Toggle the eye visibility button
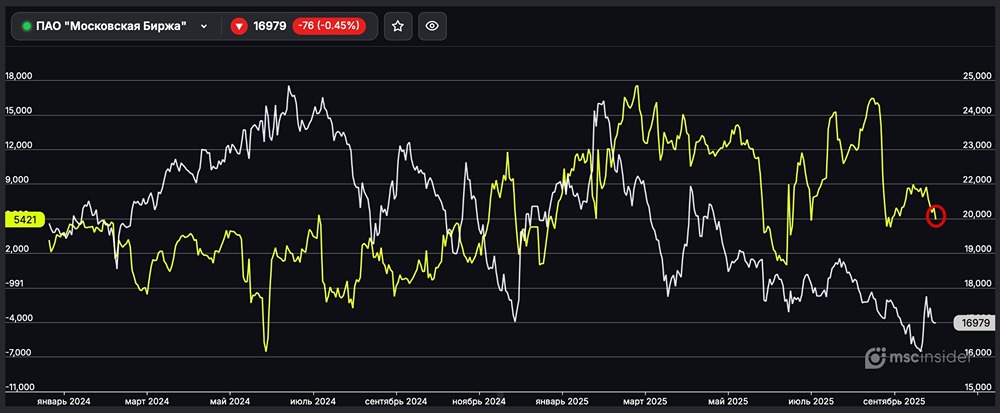 432,26
